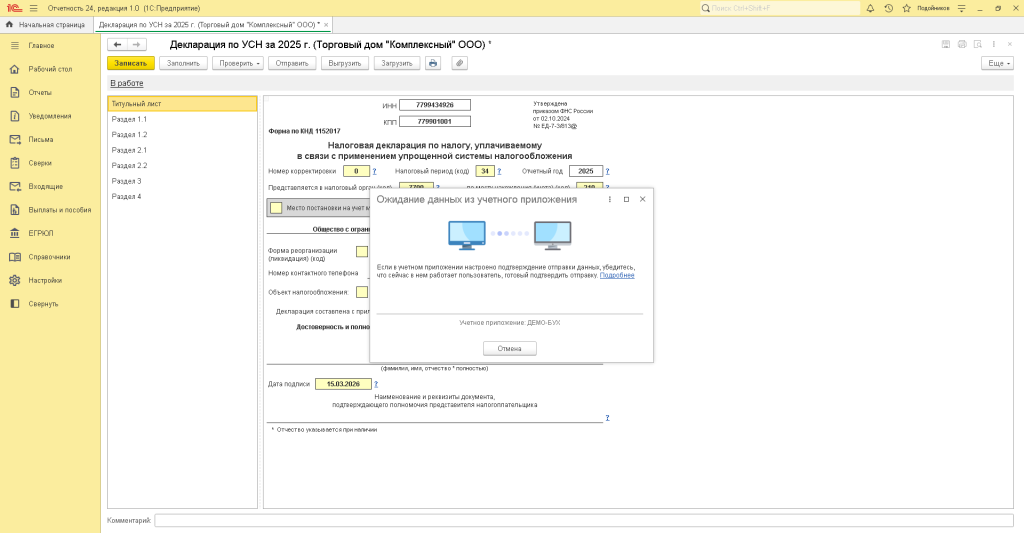Screen dimensions: 1024x533
Task: Click the Отчетный год field 2025
Action: click(586, 171)
